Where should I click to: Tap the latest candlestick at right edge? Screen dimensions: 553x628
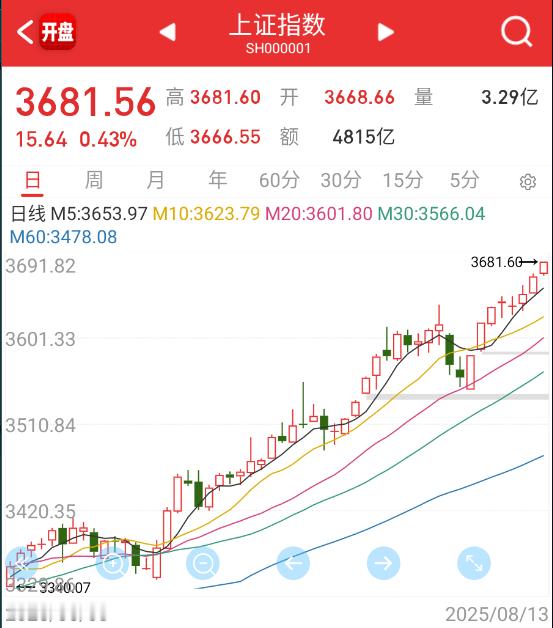coord(544,268)
